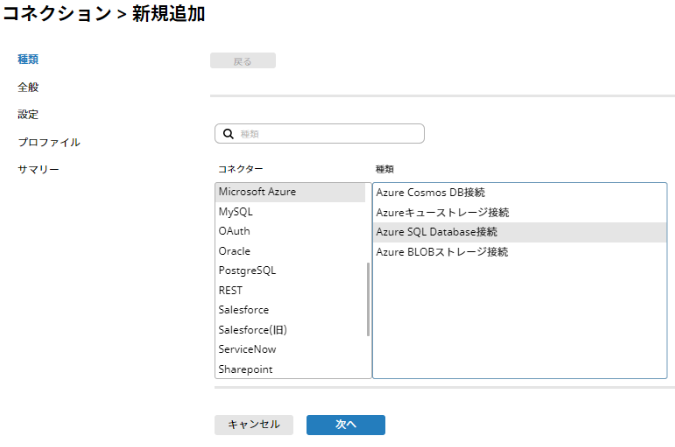Screen dimensions: 675x447
Task: Select Salesforce connector
Action: click(290, 310)
